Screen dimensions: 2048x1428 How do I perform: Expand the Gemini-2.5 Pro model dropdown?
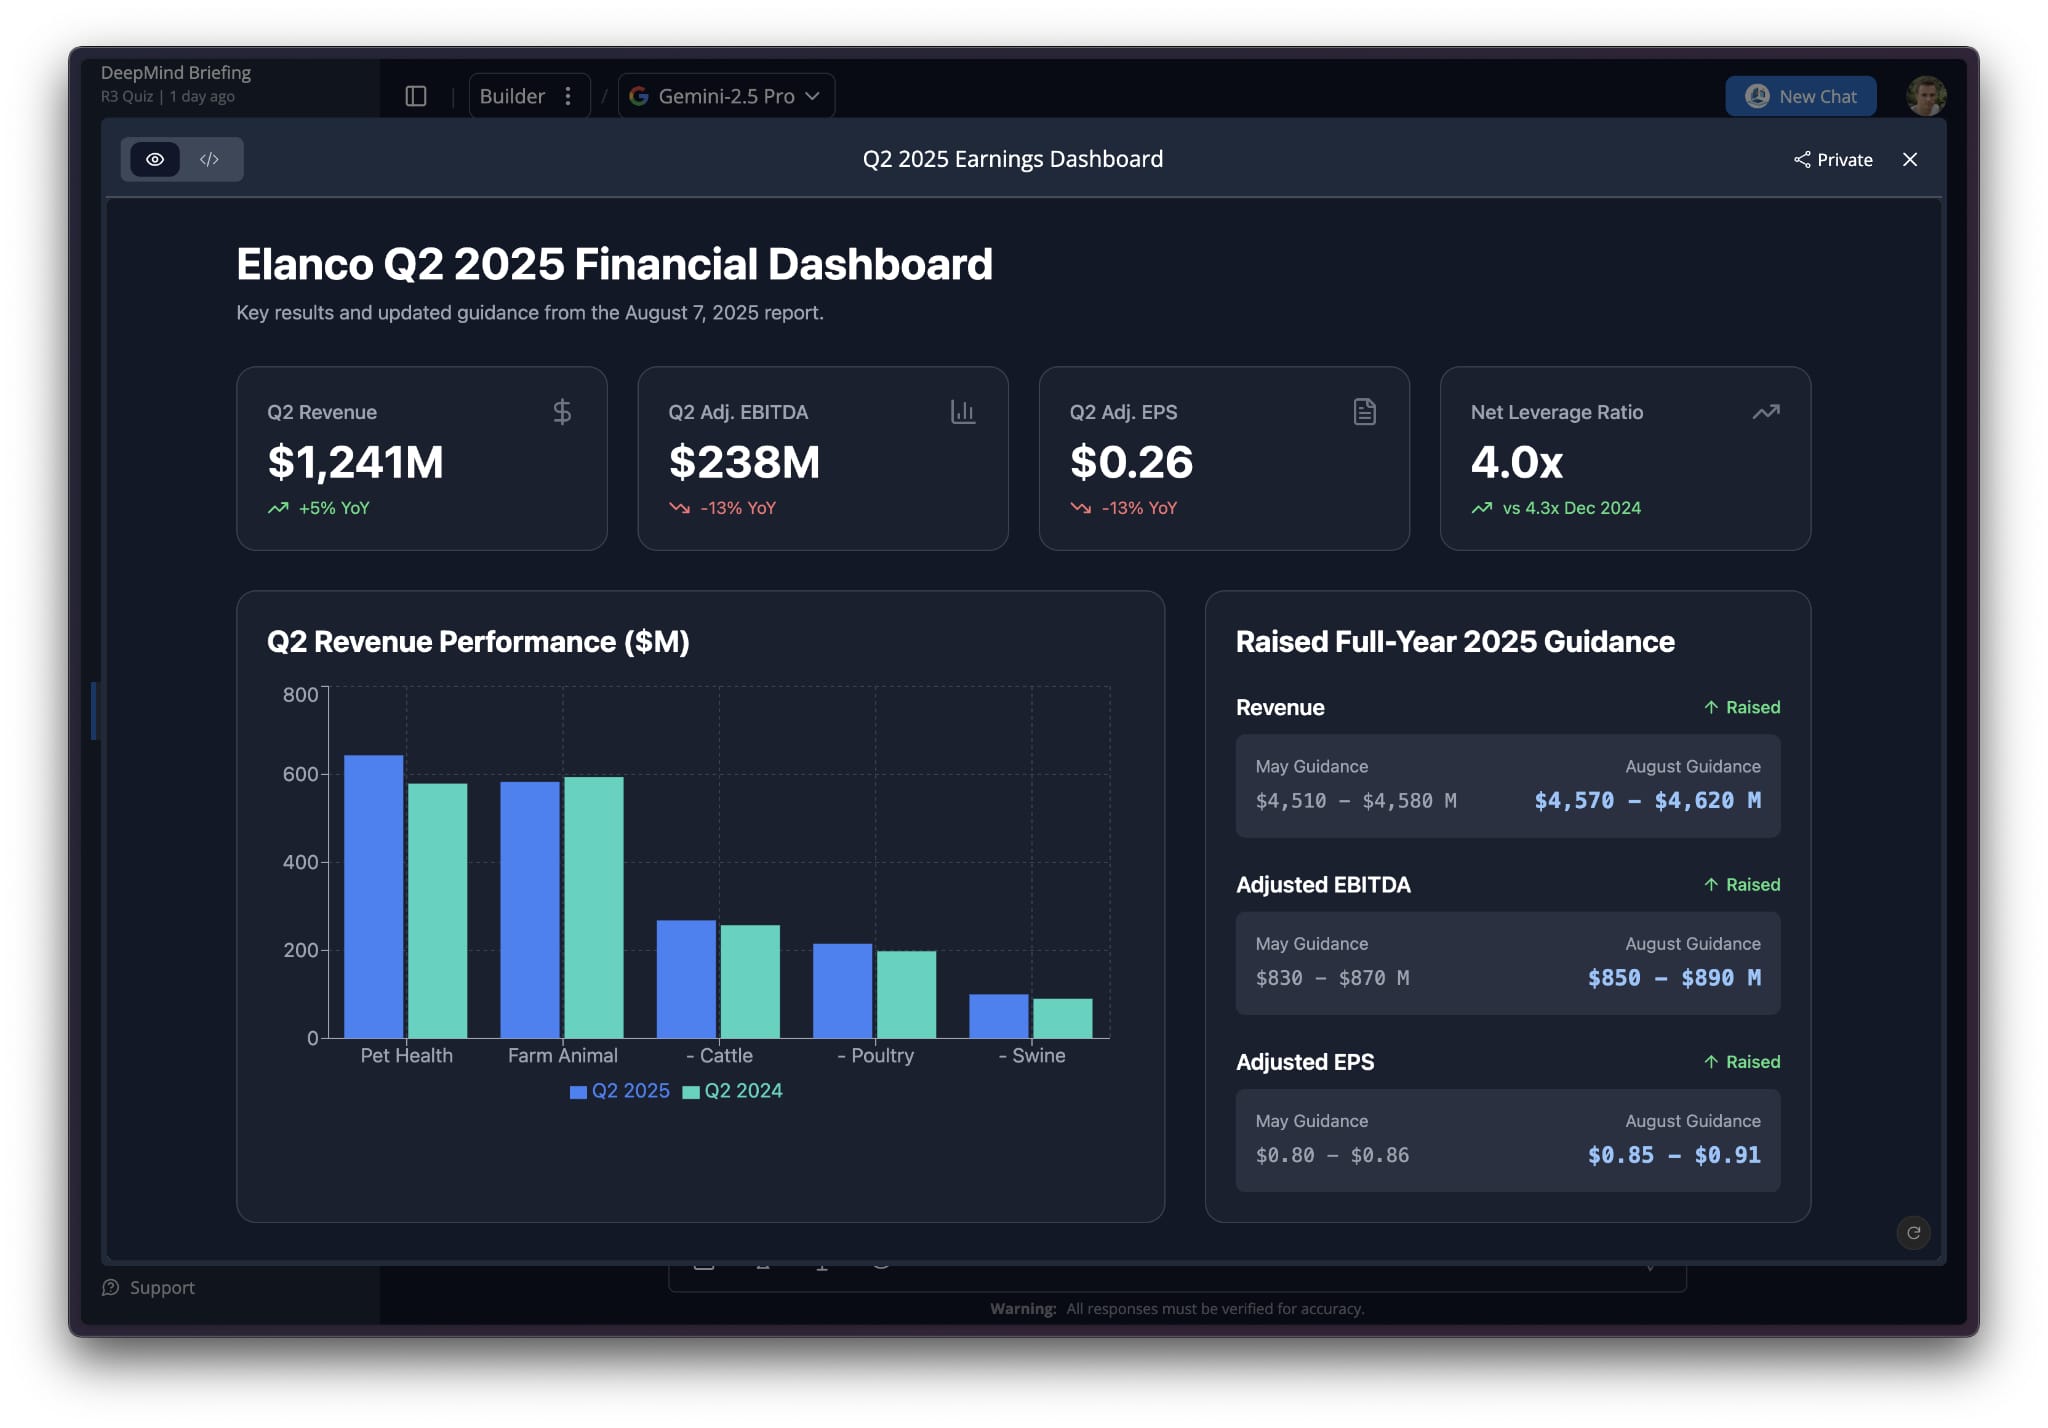tap(727, 96)
